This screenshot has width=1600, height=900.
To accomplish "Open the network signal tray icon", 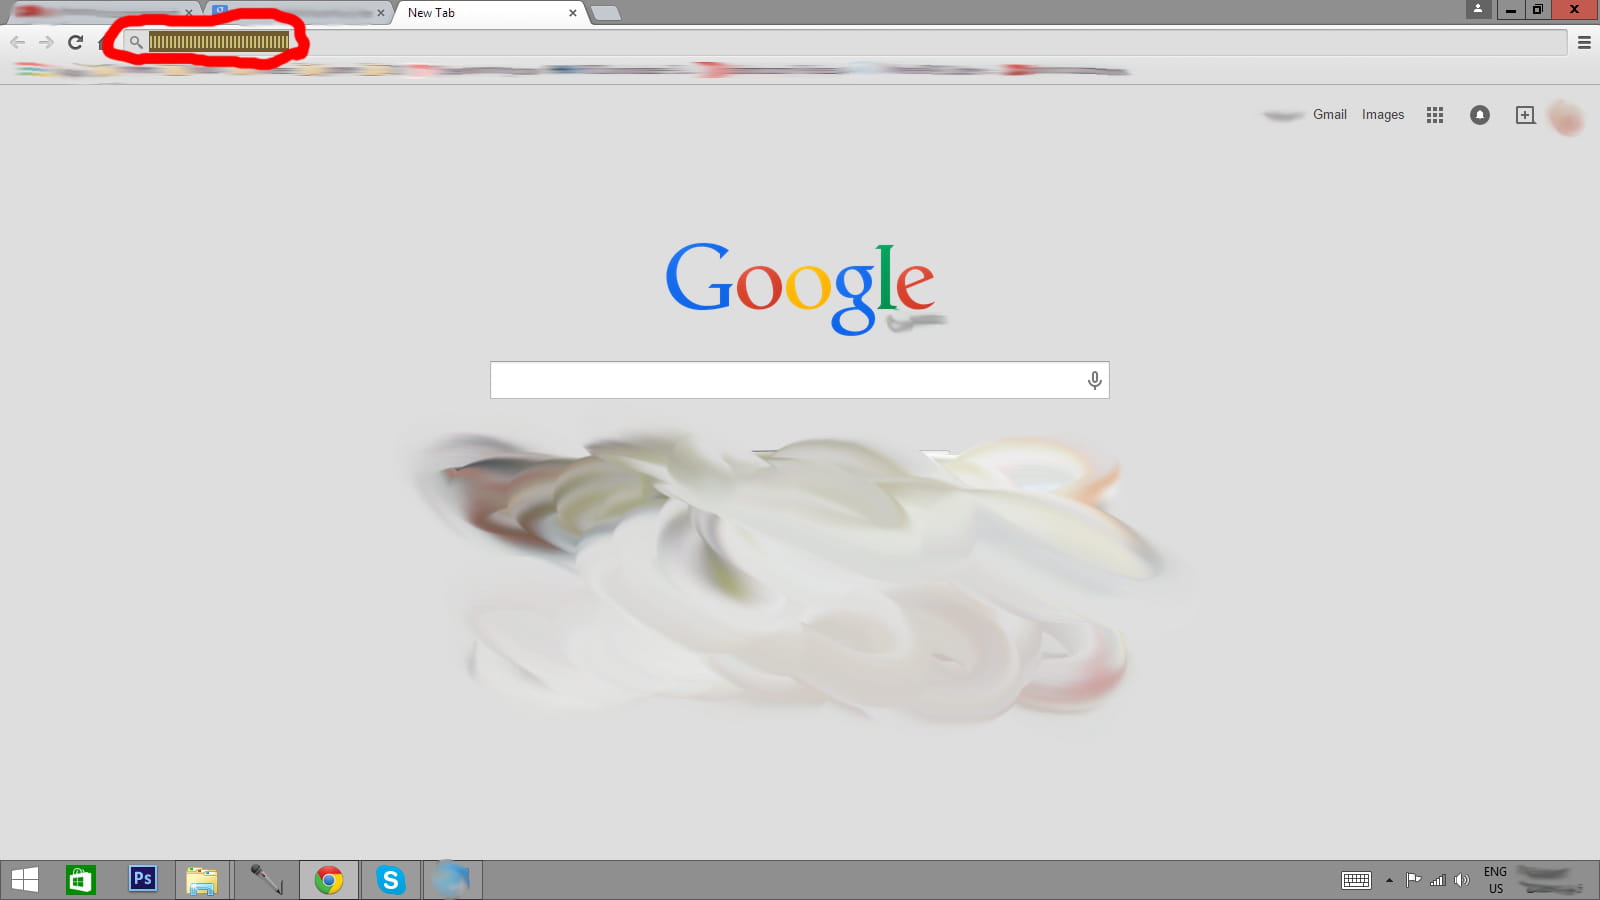I will pos(1438,880).
